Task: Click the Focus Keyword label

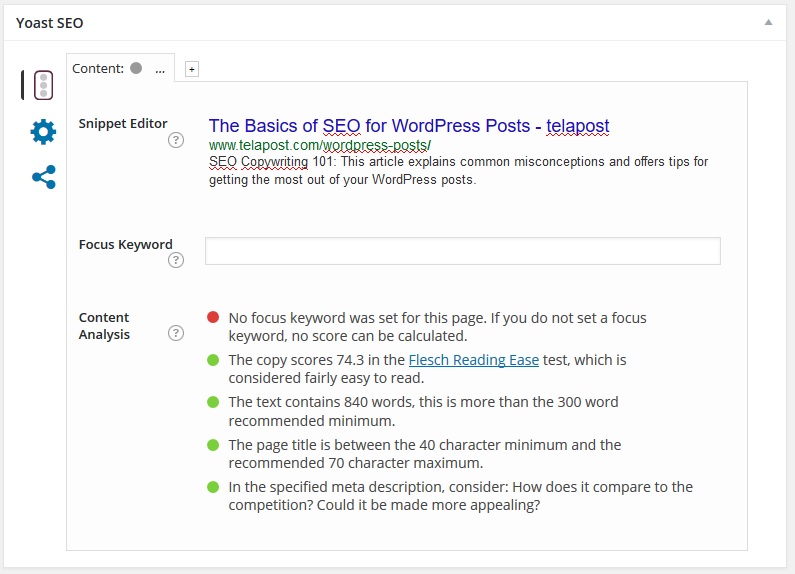Action: [x=126, y=244]
